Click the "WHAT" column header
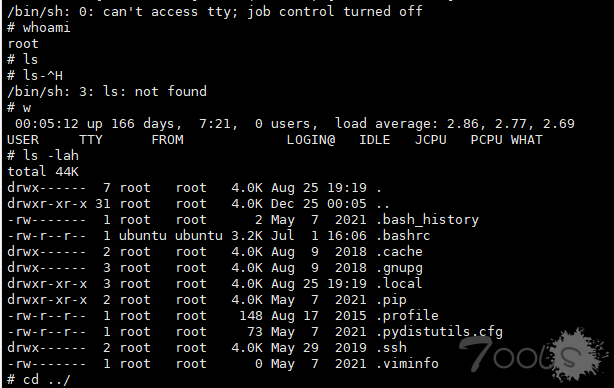 pos(527,140)
